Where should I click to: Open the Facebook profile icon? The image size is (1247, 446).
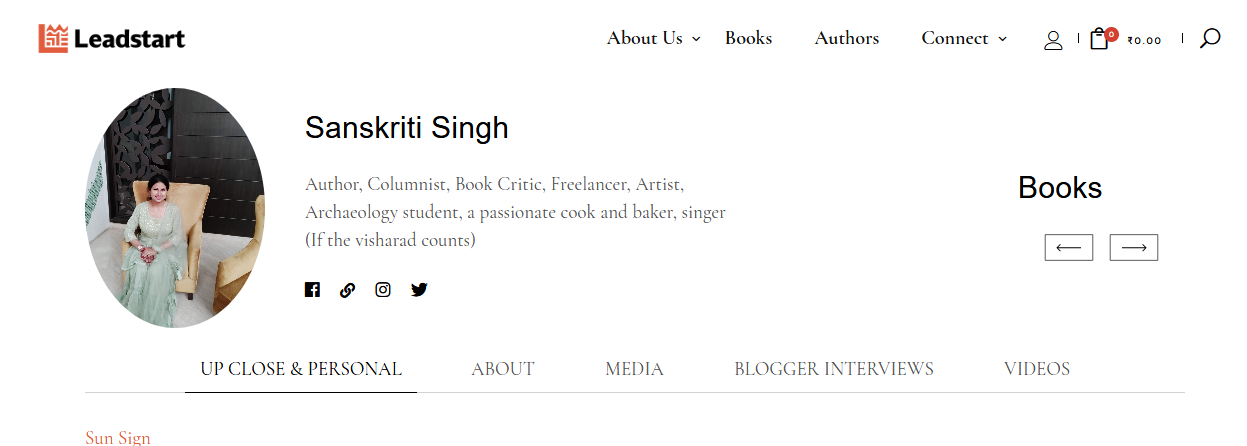[312, 290]
